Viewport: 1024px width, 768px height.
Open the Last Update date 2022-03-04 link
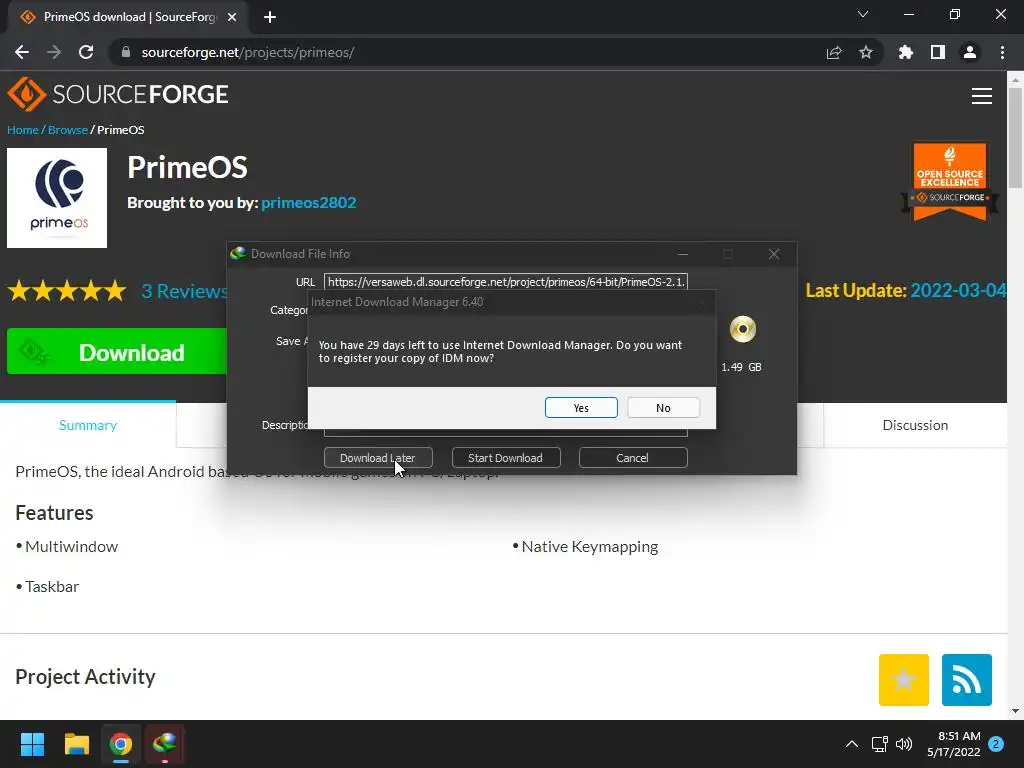click(x=958, y=291)
